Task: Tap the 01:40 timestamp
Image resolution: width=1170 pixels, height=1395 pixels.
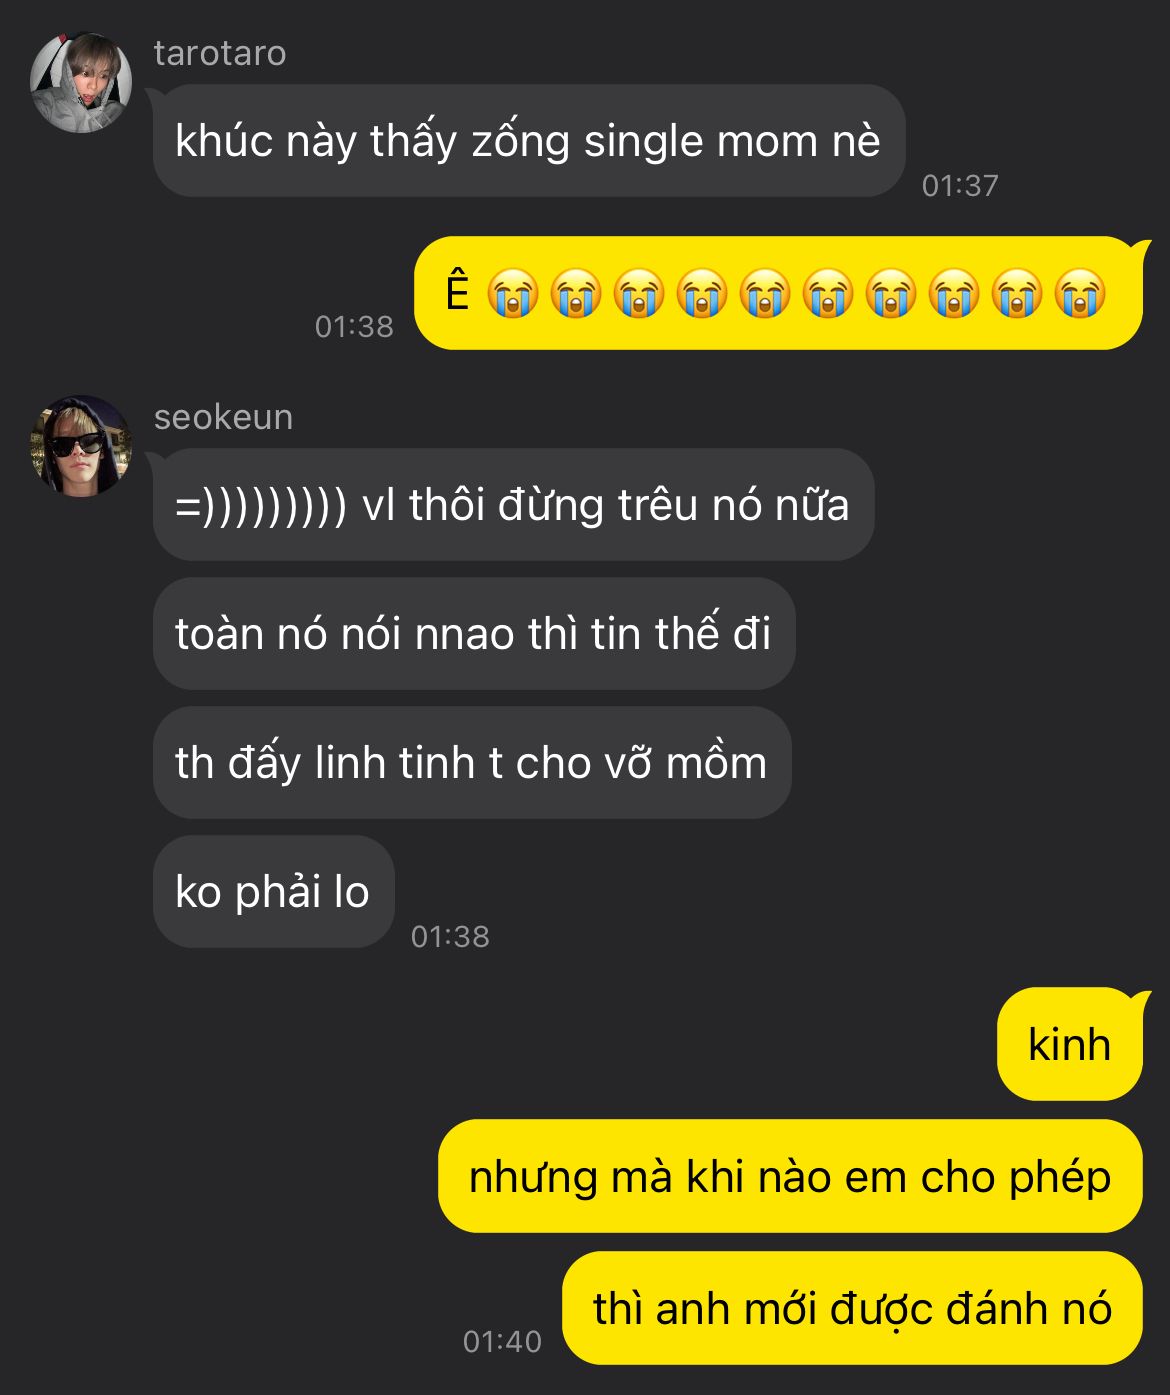Action: pos(502,1342)
